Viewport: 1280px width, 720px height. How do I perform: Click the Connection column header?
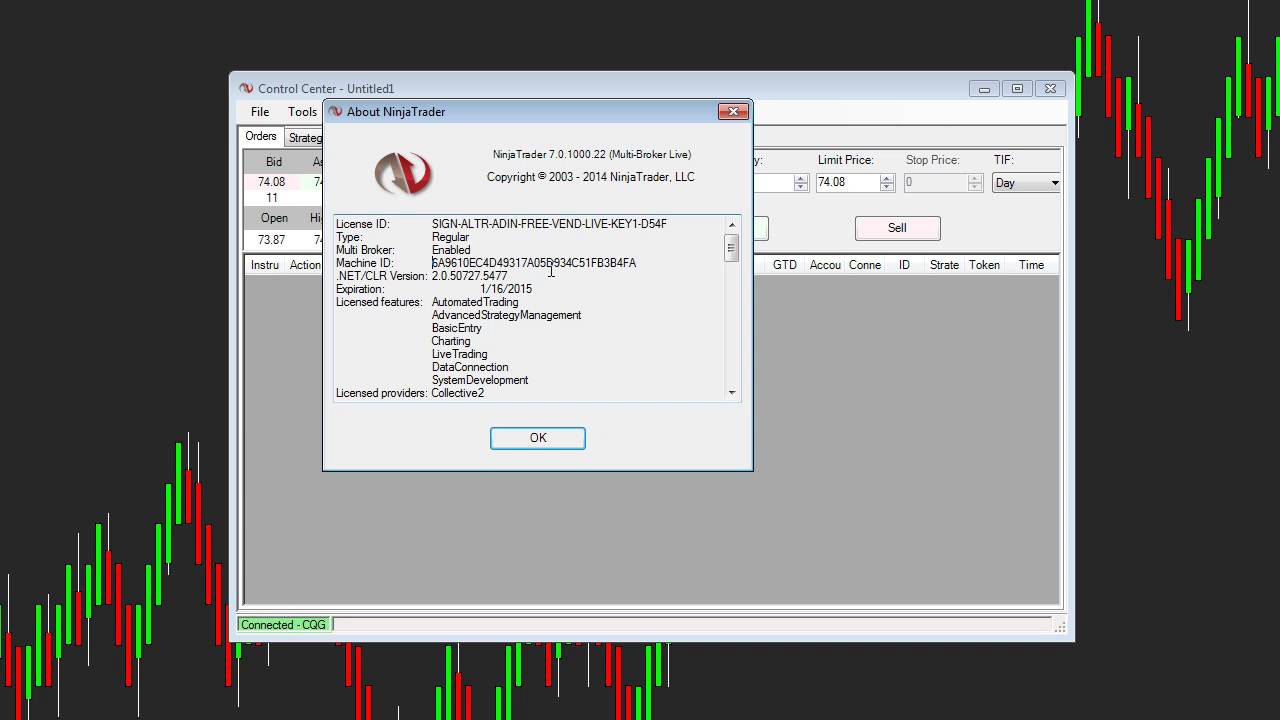click(x=865, y=265)
